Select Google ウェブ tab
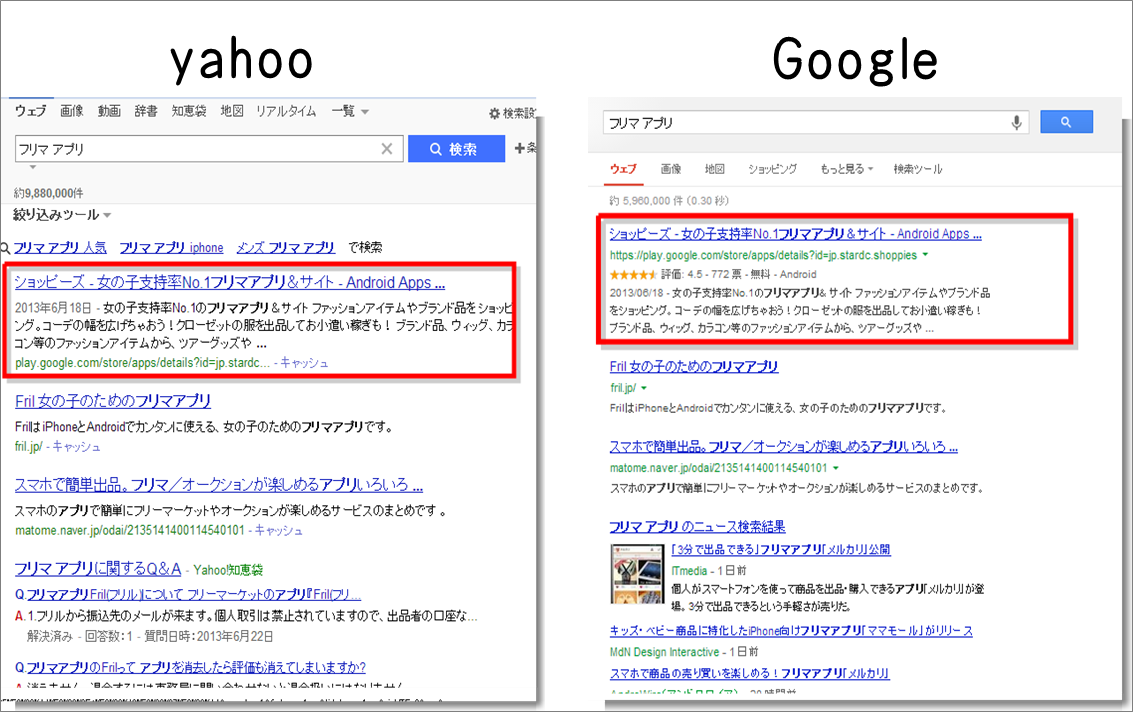The height and width of the screenshot is (712, 1133). coord(623,169)
